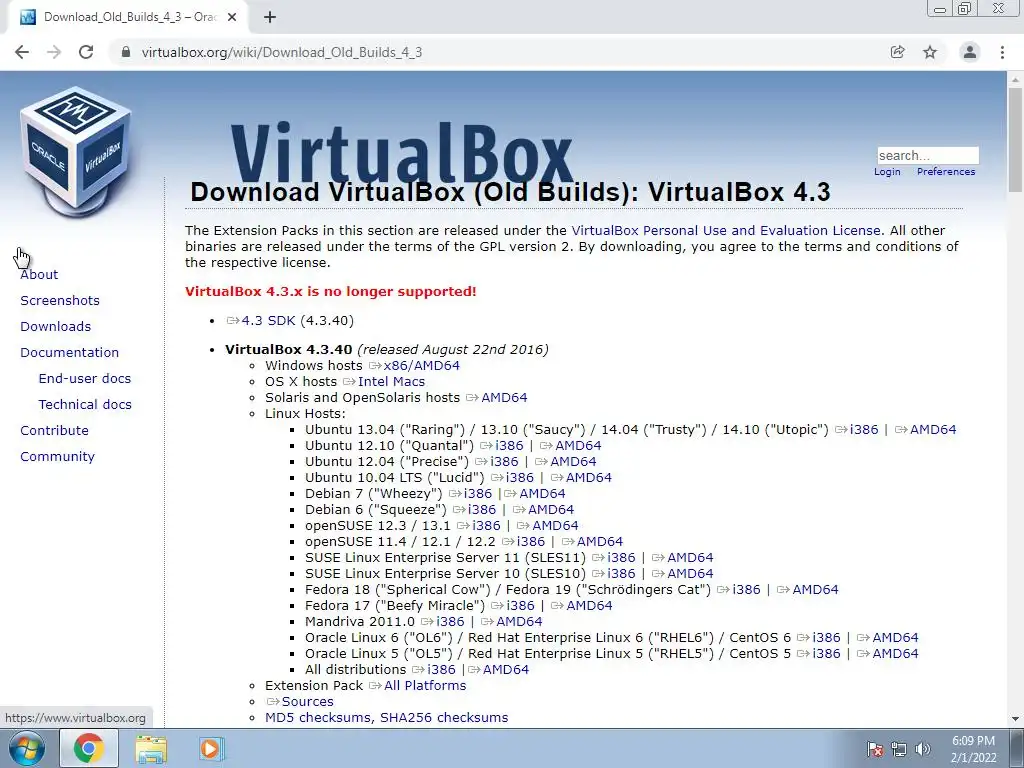Click AMD64 for Oracle Linux 5 OL5
Viewport: 1024px width, 768px height.
tap(895, 654)
